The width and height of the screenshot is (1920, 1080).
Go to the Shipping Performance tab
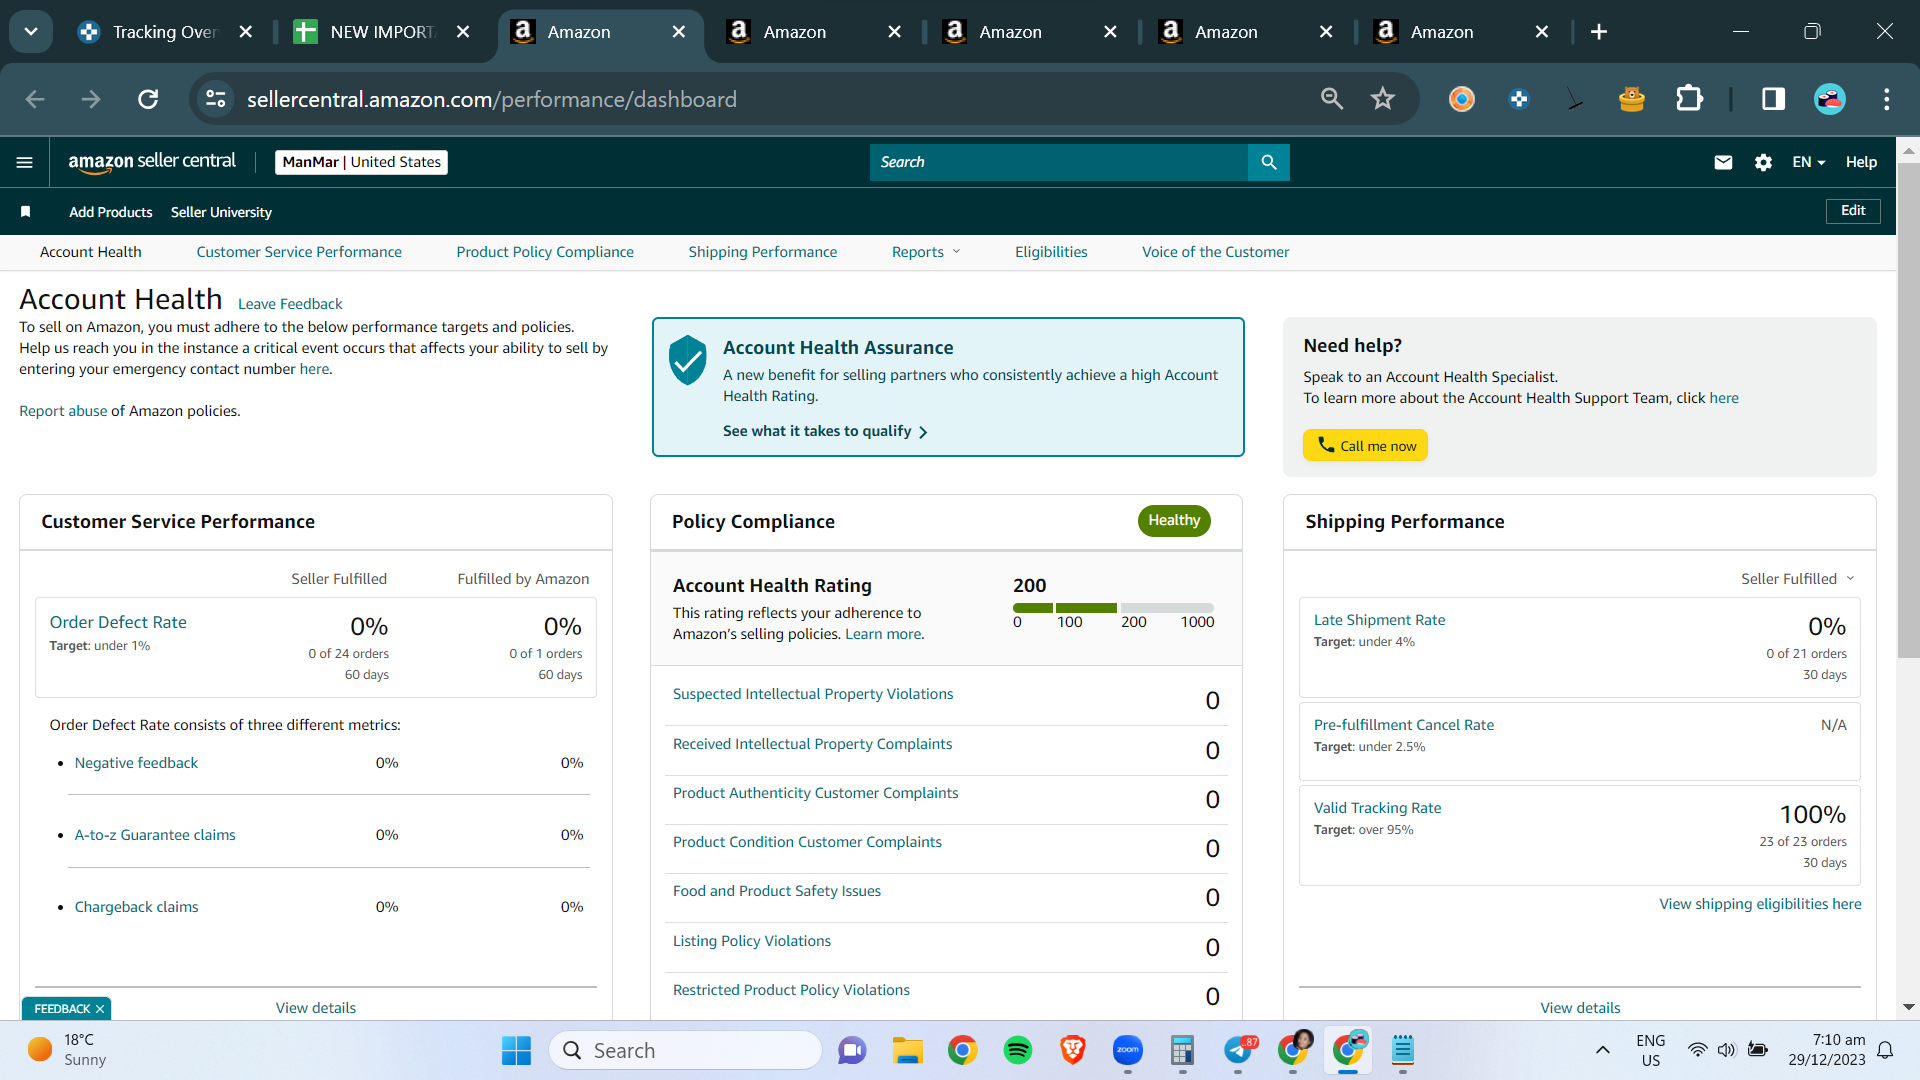tap(762, 252)
